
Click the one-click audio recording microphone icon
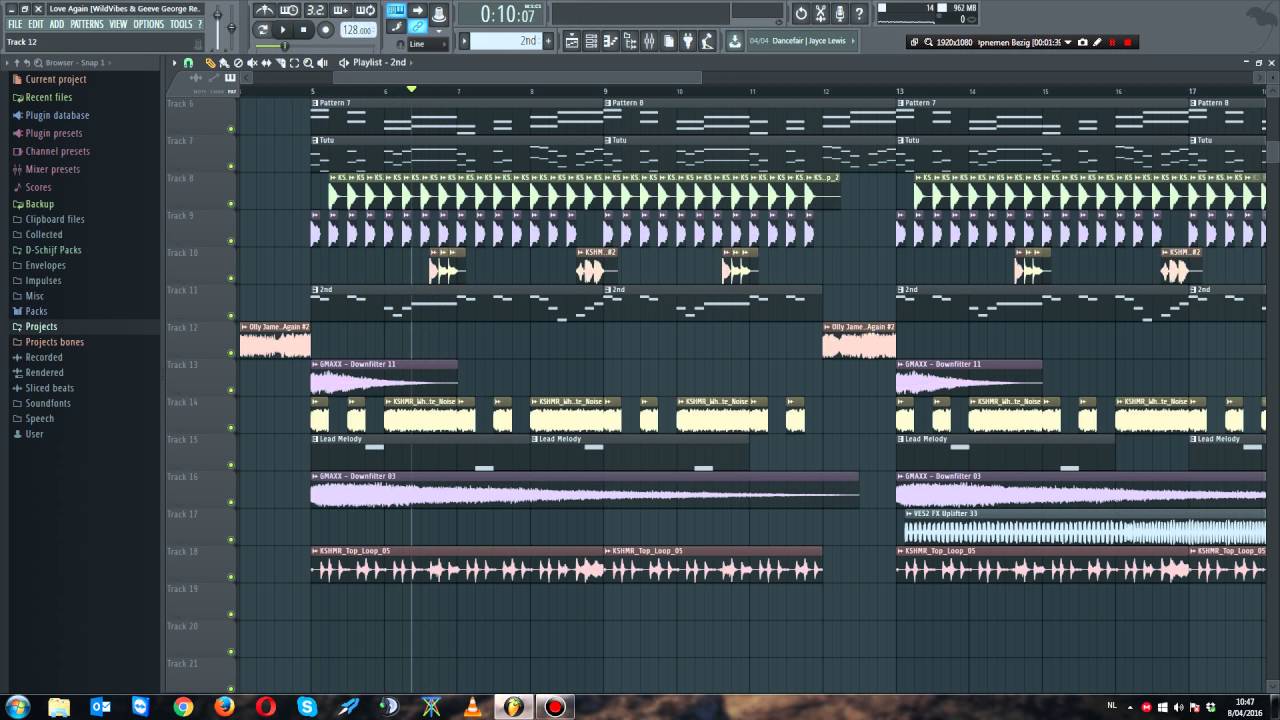coord(839,13)
